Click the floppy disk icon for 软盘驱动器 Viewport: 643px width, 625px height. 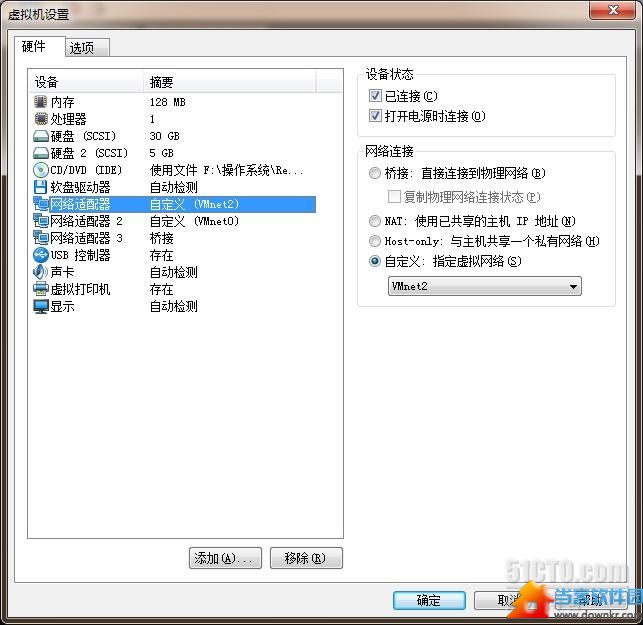point(41,187)
